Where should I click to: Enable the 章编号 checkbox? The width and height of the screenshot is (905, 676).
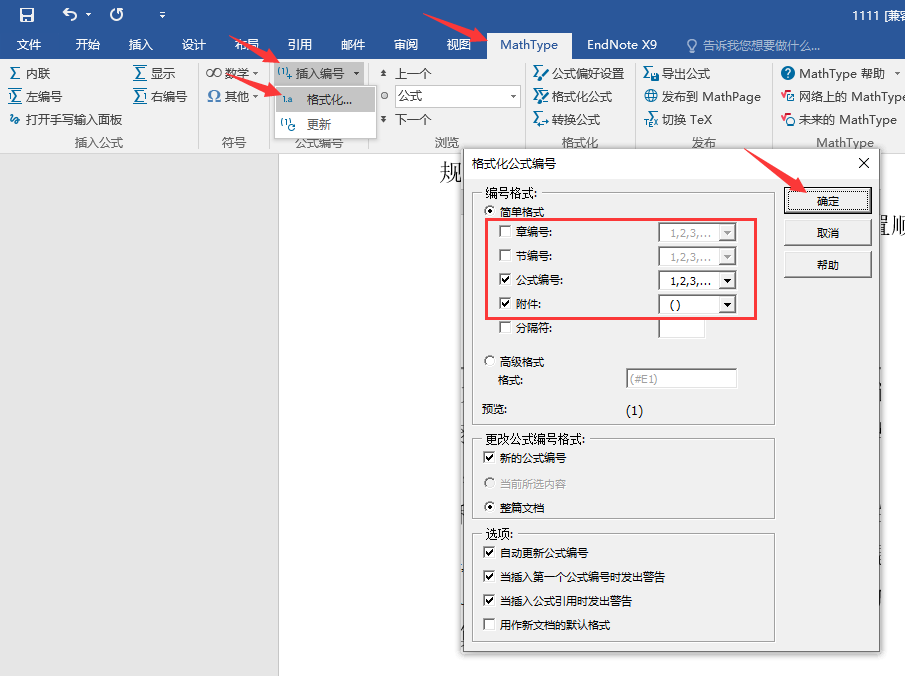point(505,231)
